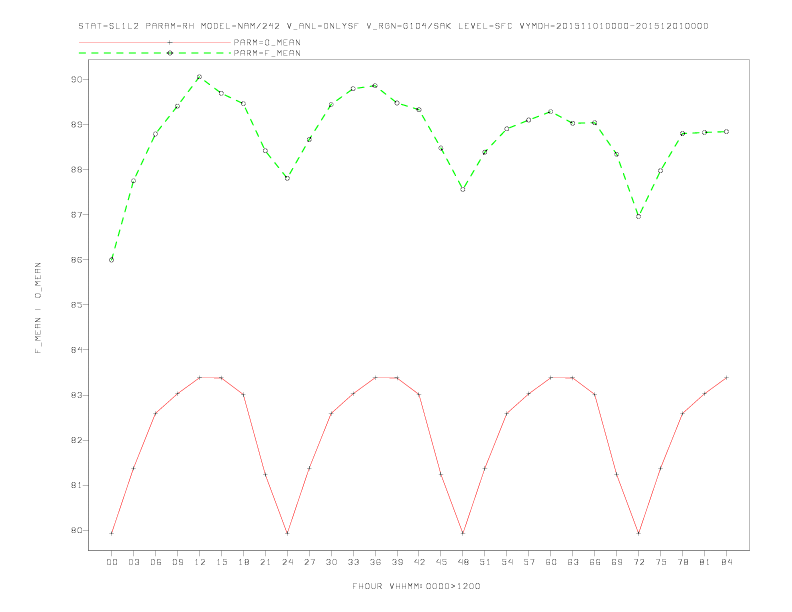Click the green F_MEAN lowest dip at hour 72
Image resolution: width=792 pixels, height=612 pixels.
[638, 217]
